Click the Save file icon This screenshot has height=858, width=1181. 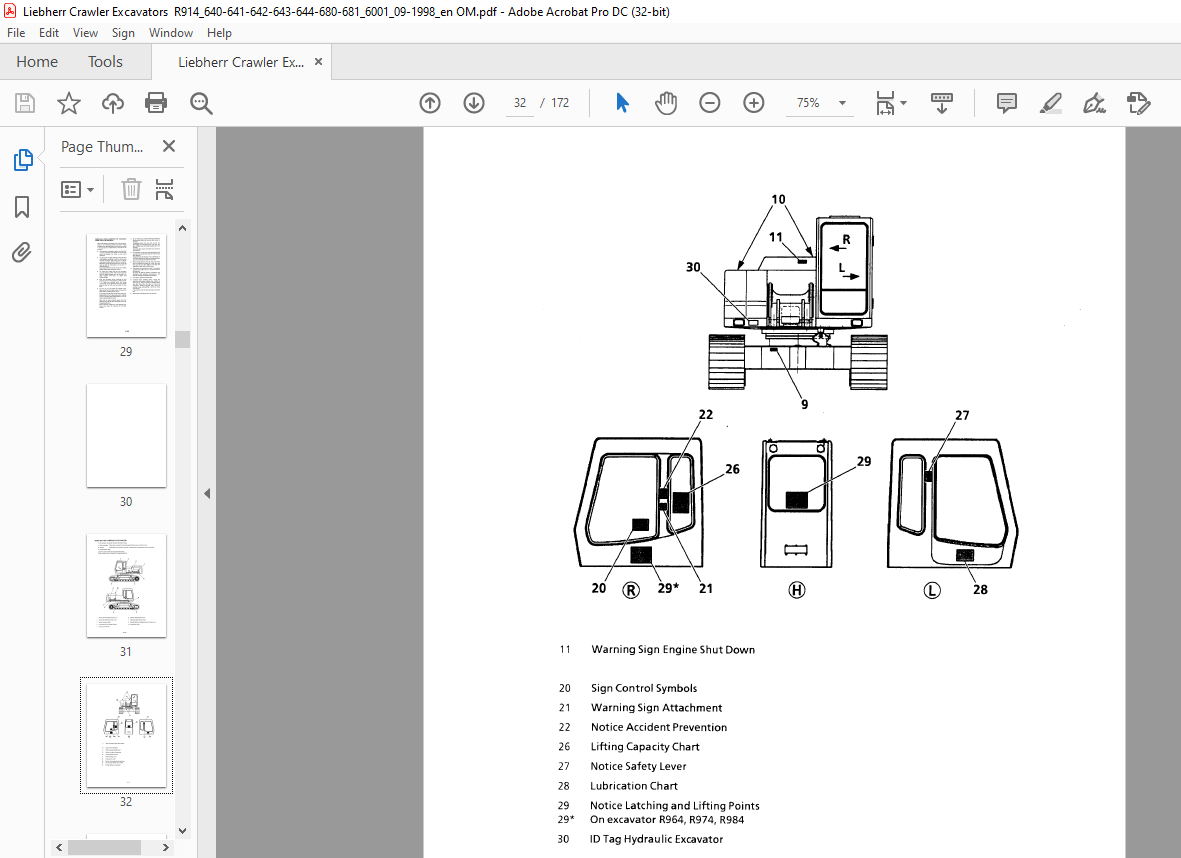click(x=25, y=103)
